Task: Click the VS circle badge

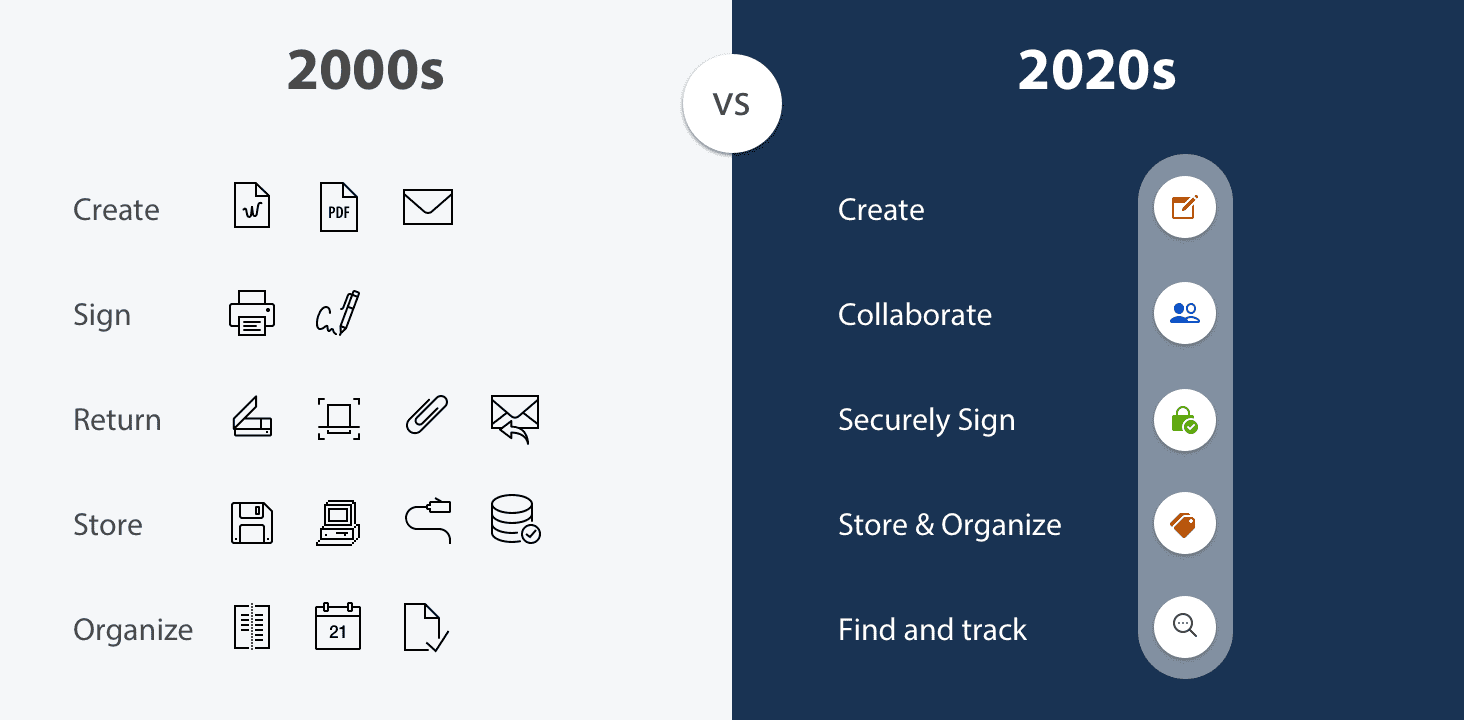Action: (732, 104)
